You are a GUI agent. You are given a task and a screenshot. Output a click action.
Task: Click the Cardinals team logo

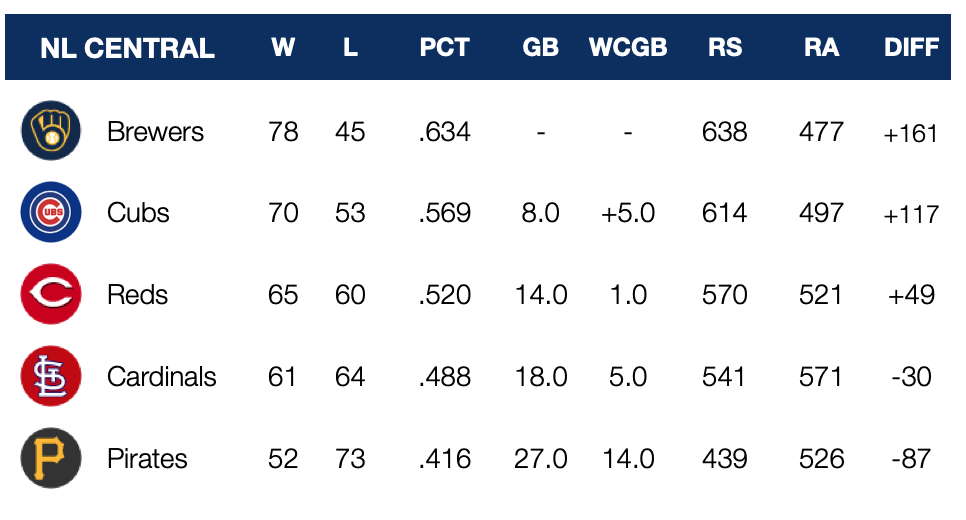point(50,377)
